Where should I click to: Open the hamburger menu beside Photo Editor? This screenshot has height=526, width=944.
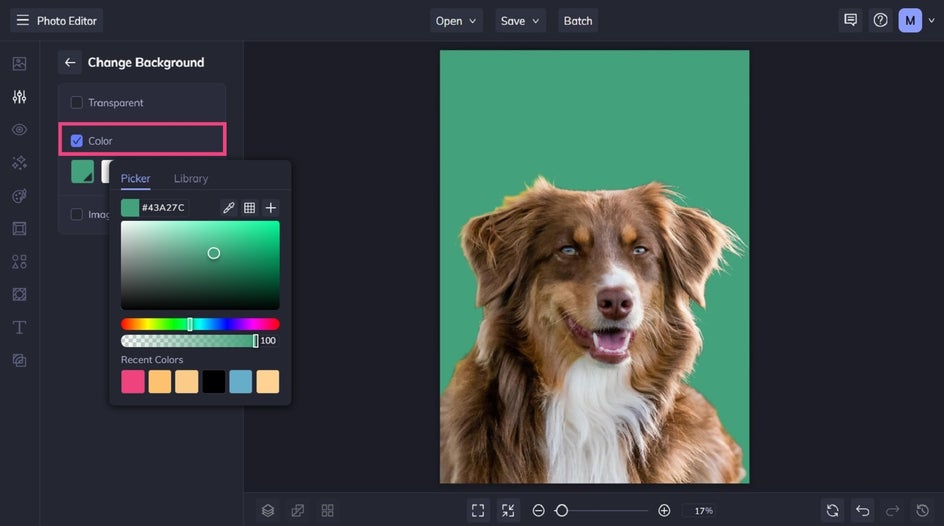22,20
